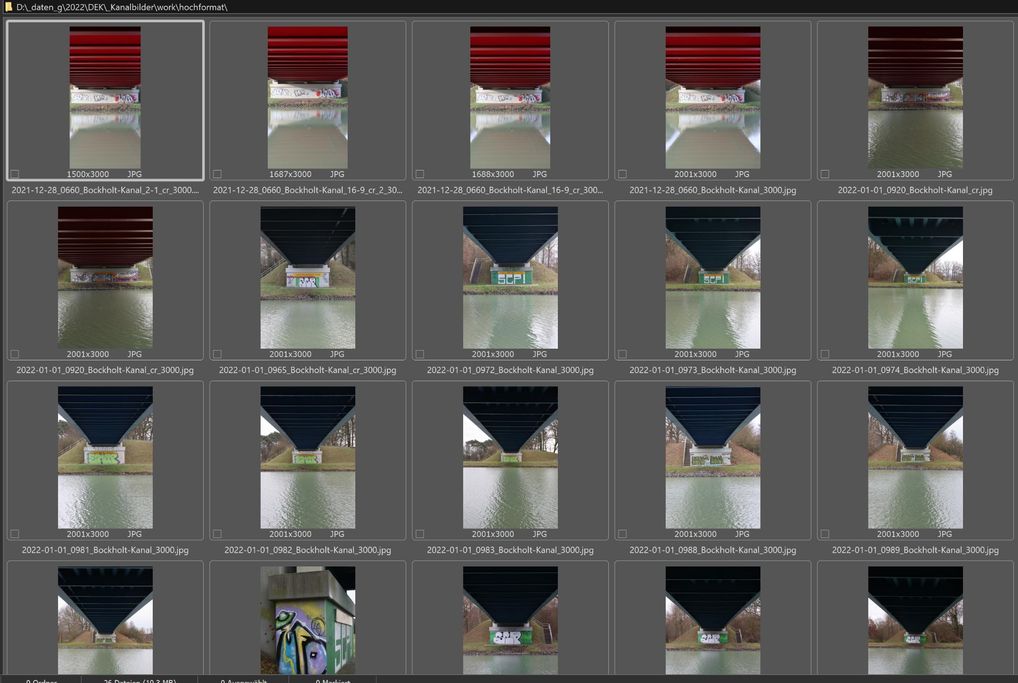
Task: Enable checkbox of 0988_Bockholt-Kanal_3000.jpg
Action: coord(622,534)
